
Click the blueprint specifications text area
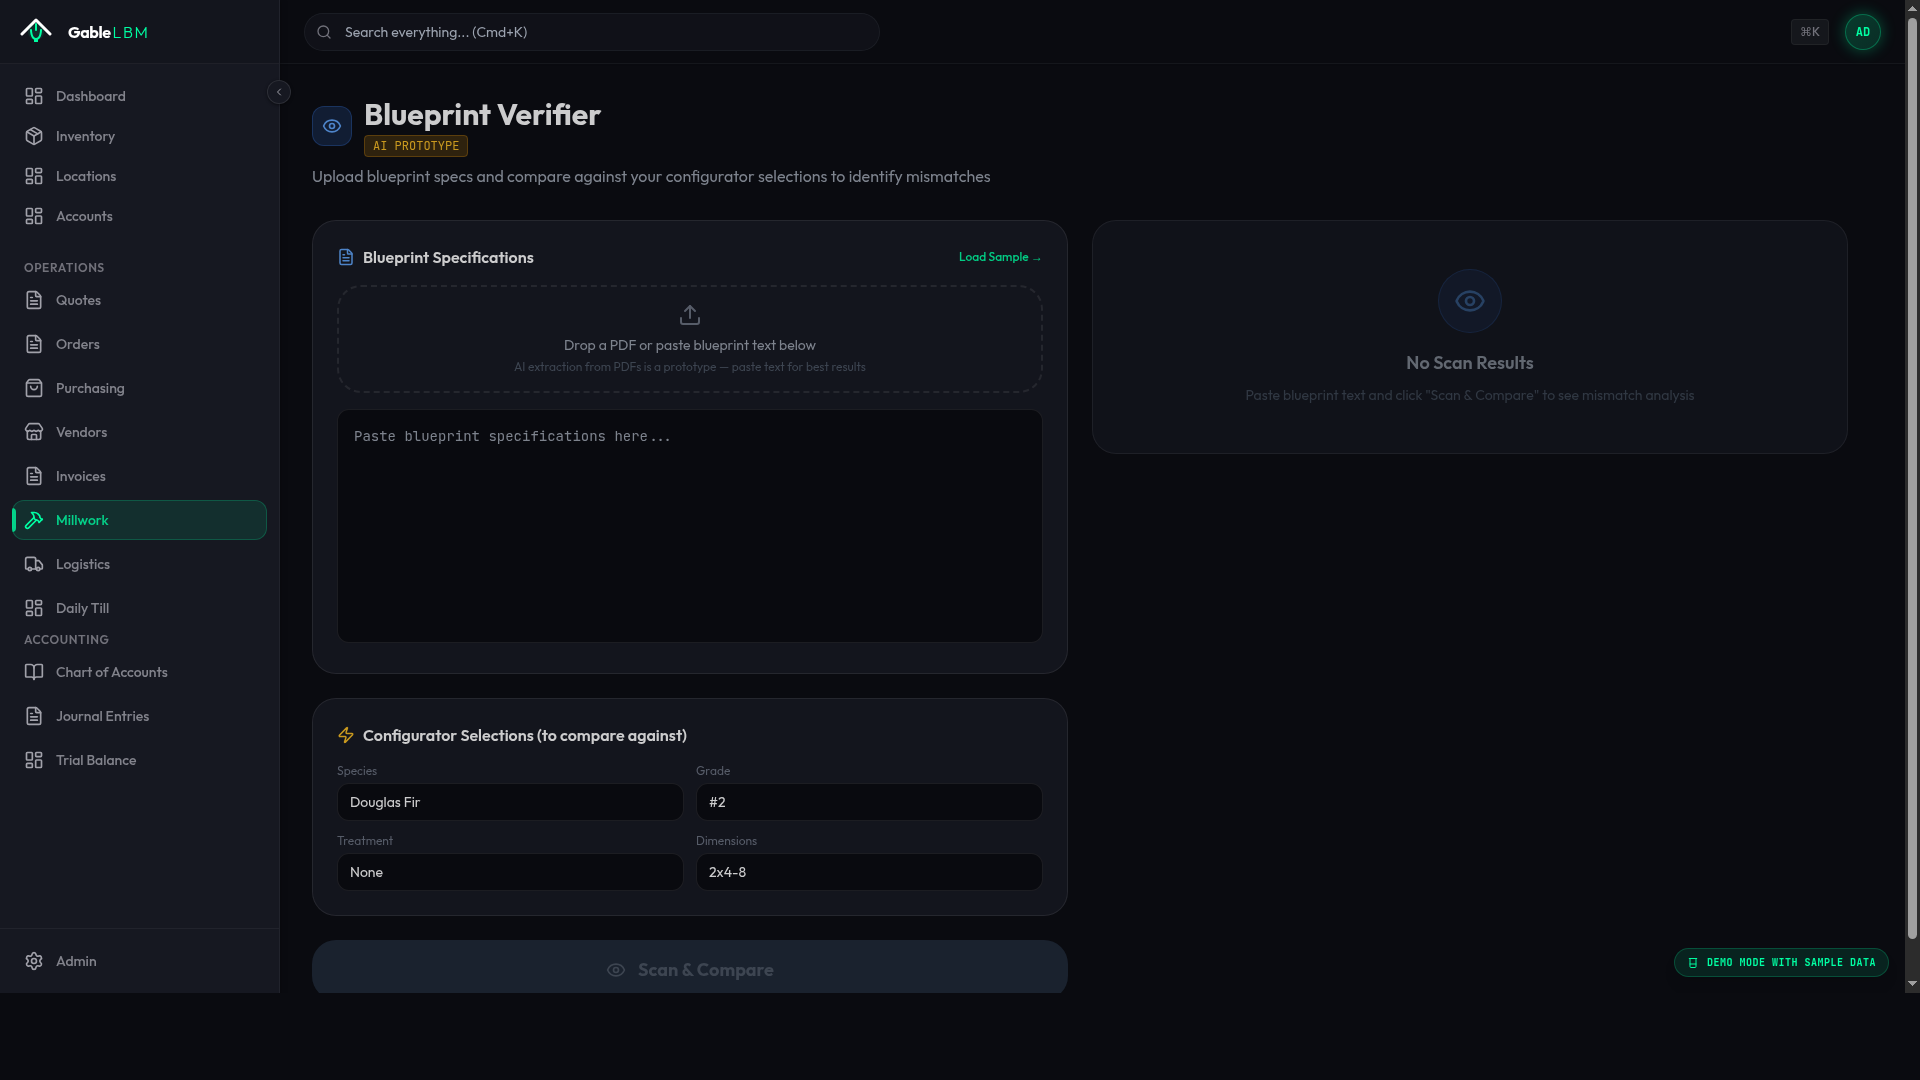click(x=689, y=525)
